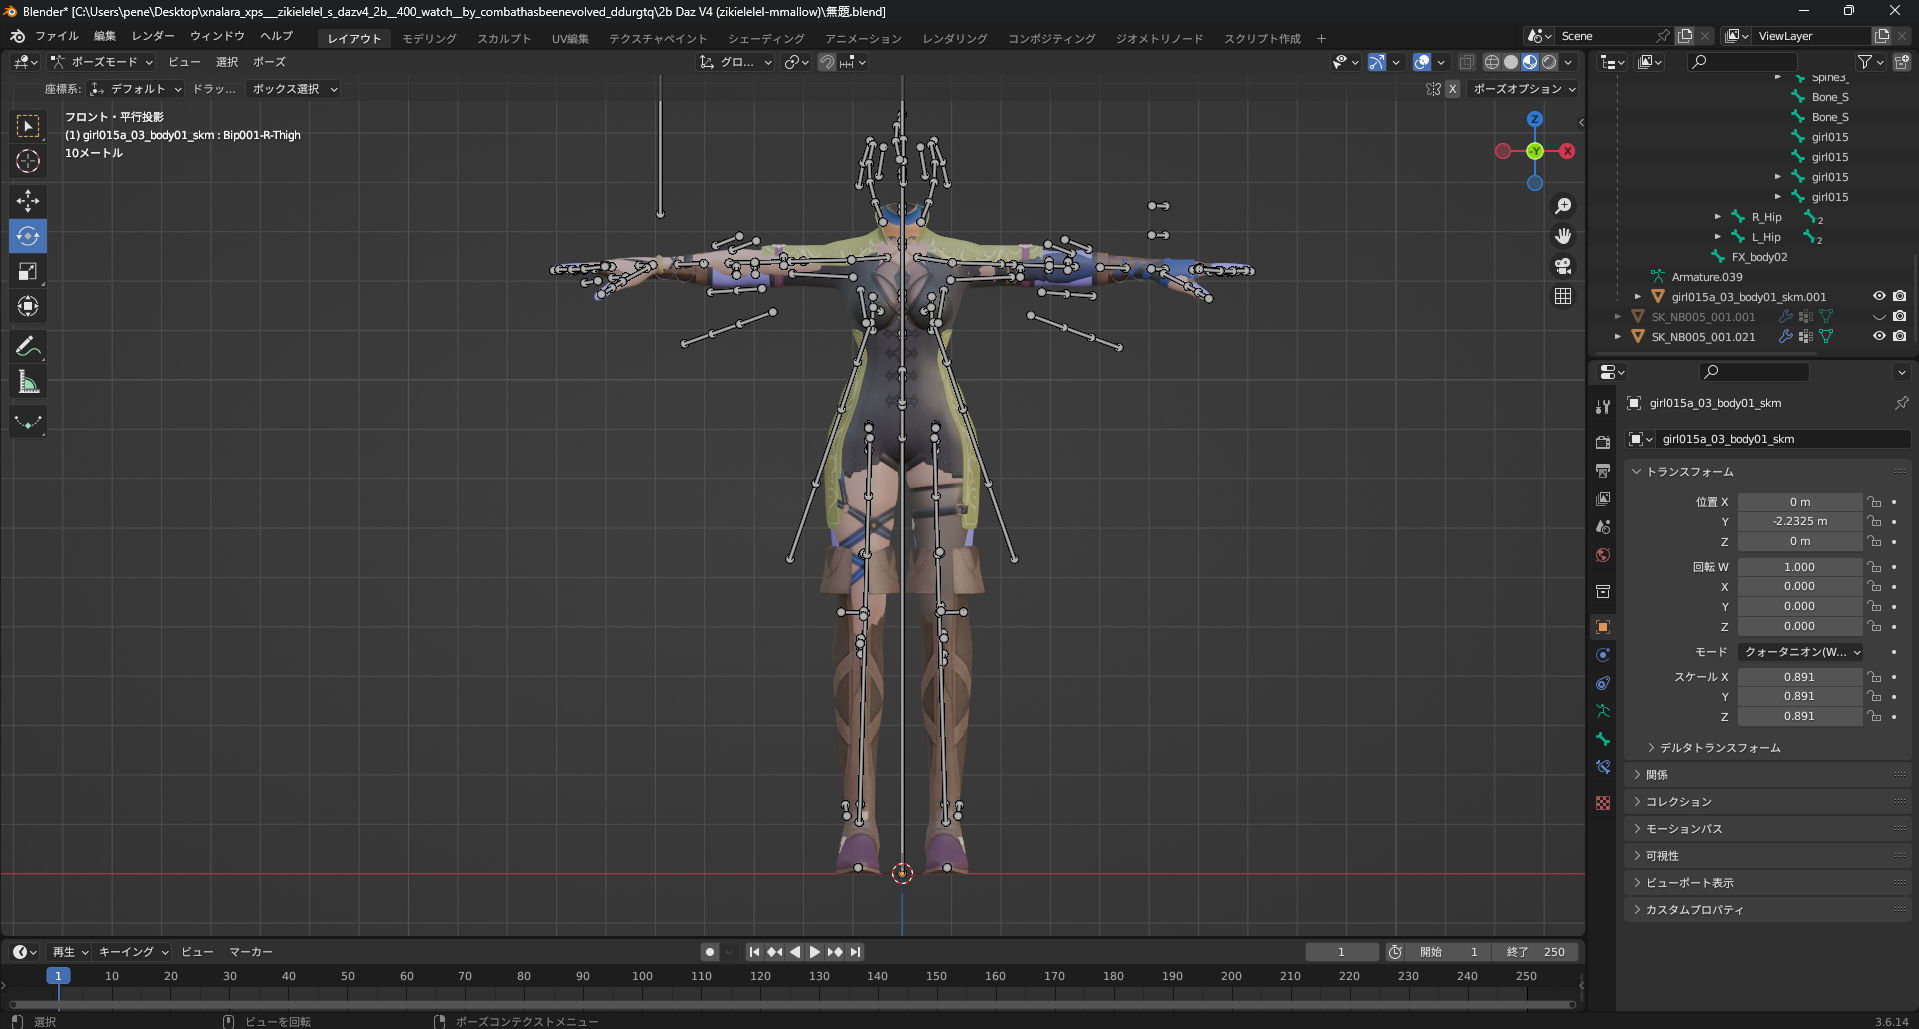Open the Armature data properties tab
The image size is (1919, 1029).
click(1603, 711)
